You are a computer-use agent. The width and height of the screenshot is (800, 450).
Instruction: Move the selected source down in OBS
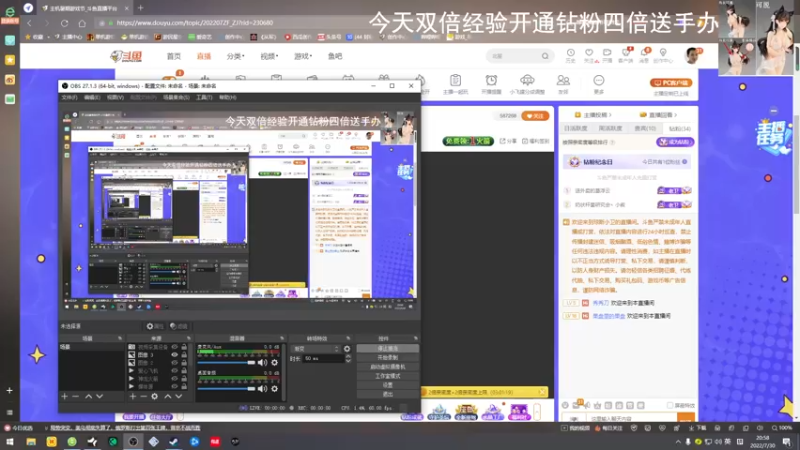(x=179, y=396)
